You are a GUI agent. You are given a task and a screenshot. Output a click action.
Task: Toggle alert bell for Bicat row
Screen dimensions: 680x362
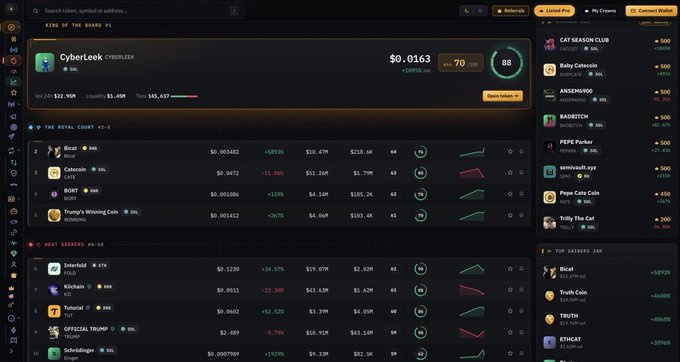(x=521, y=152)
